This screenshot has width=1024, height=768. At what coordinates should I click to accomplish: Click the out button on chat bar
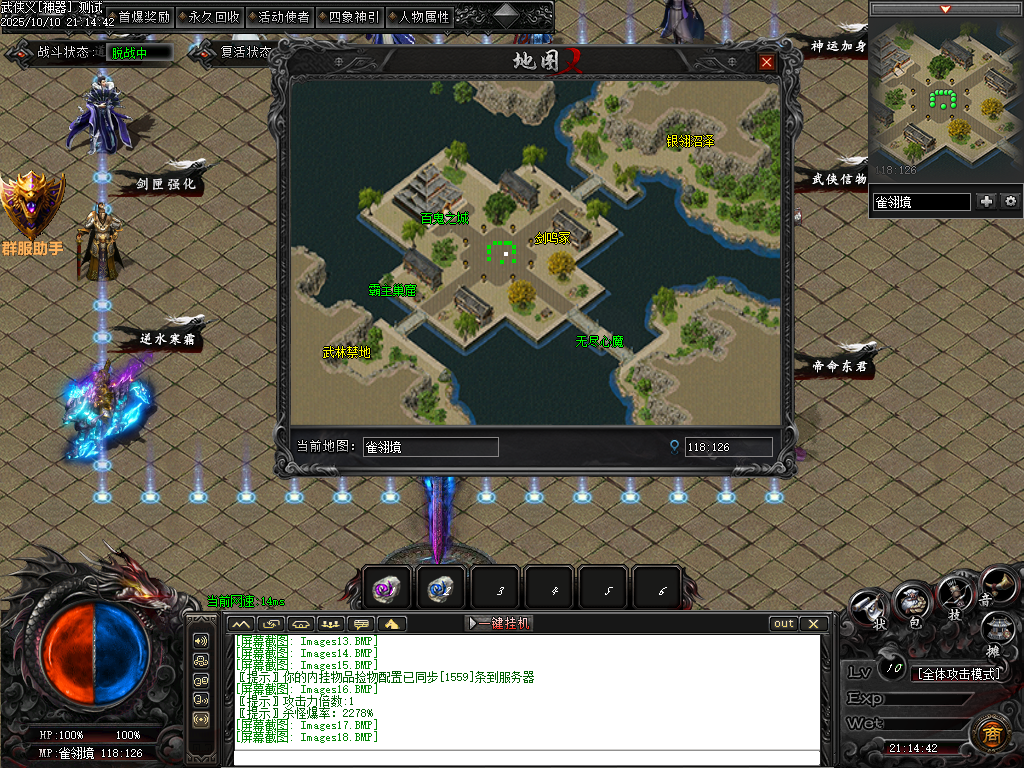pos(784,624)
